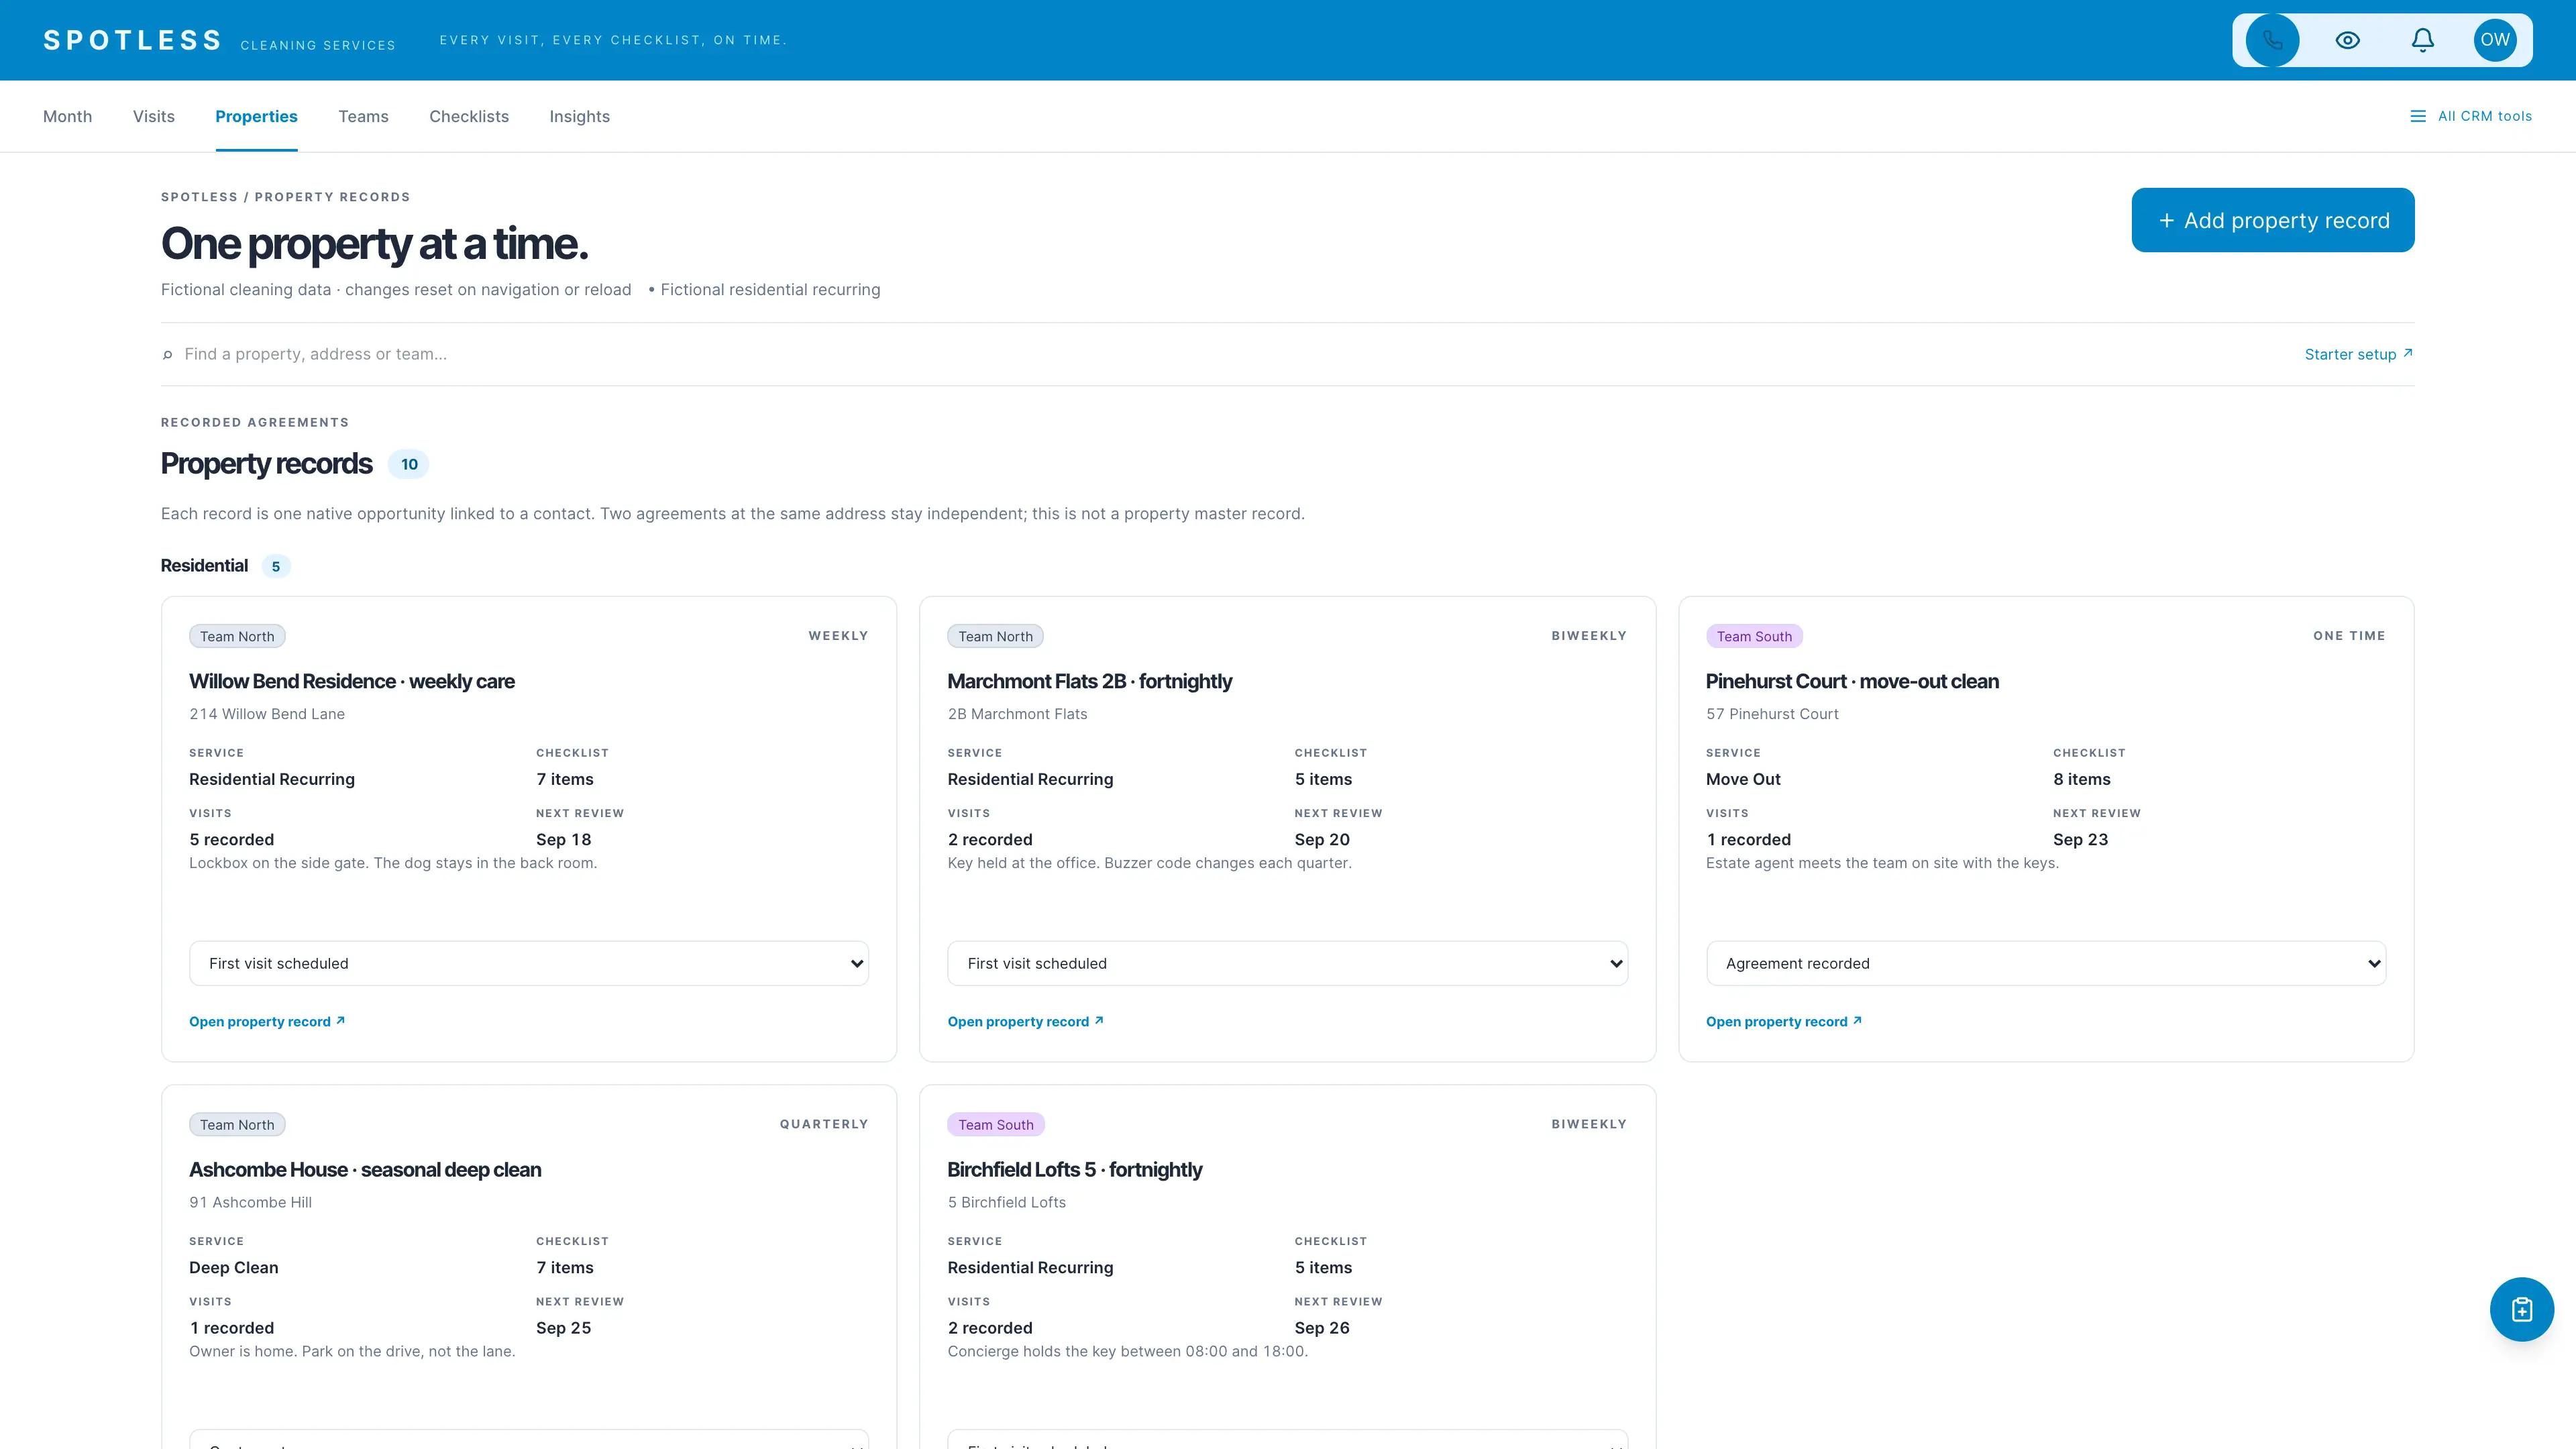Open the Insights tab

(579, 116)
